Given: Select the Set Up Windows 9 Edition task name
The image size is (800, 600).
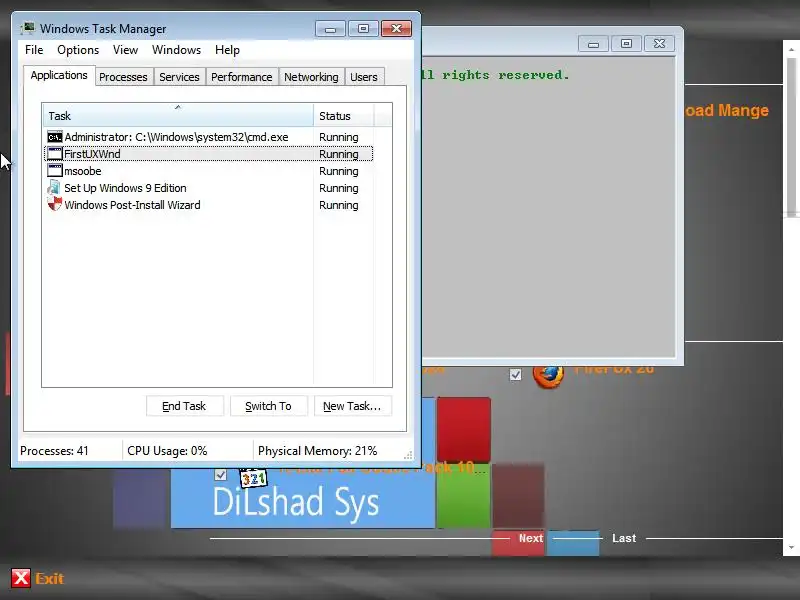Looking at the screenshot, I should coord(125,188).
